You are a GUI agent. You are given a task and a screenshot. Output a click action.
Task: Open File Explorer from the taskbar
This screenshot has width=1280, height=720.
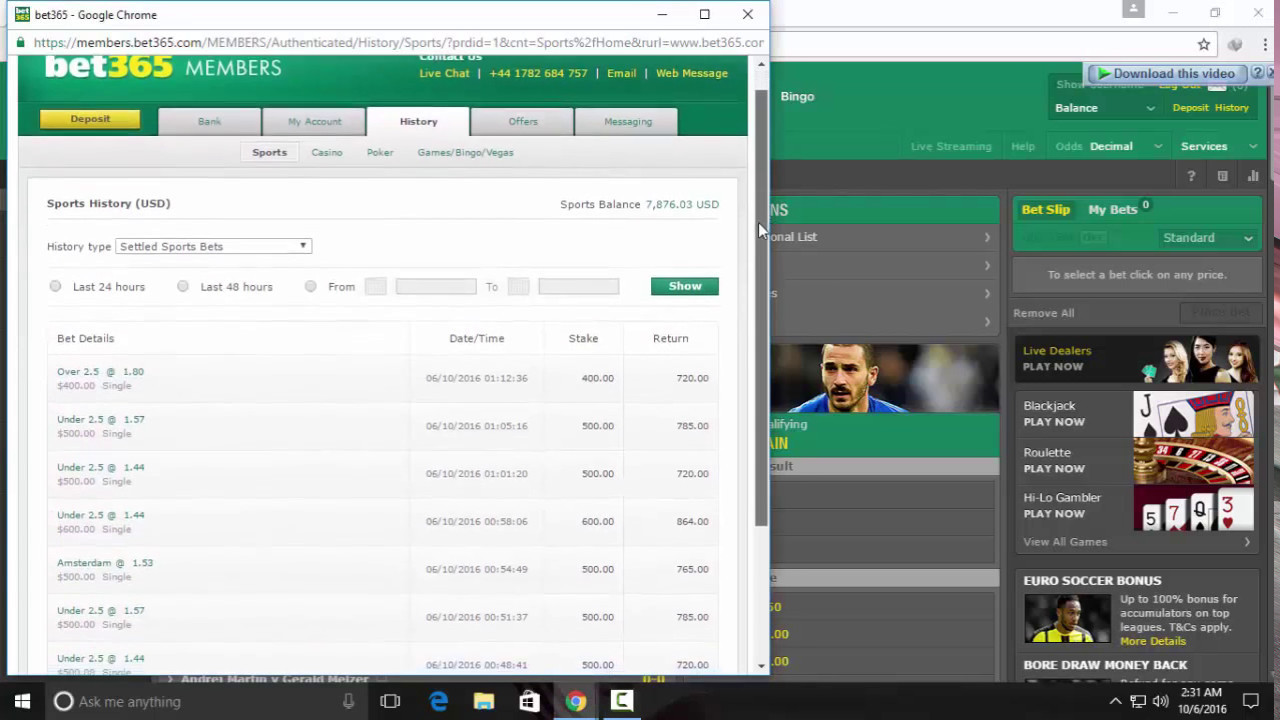pos(484,701)
